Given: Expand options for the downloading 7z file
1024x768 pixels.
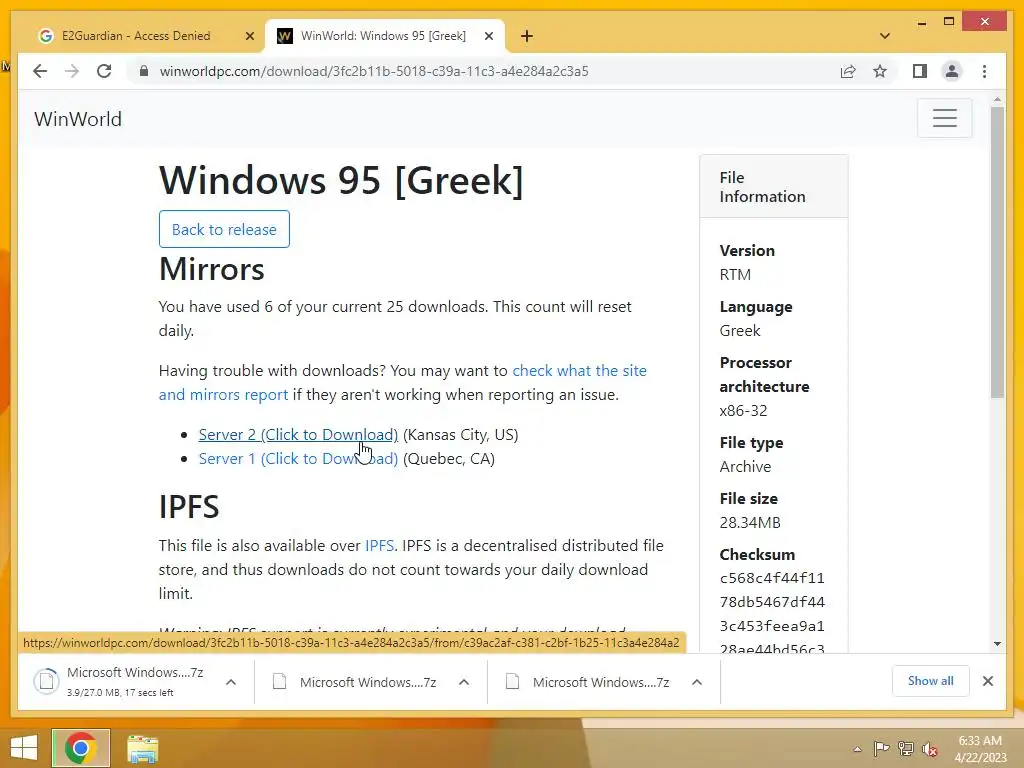Looking at the screenshot, I should coord(231,682).
